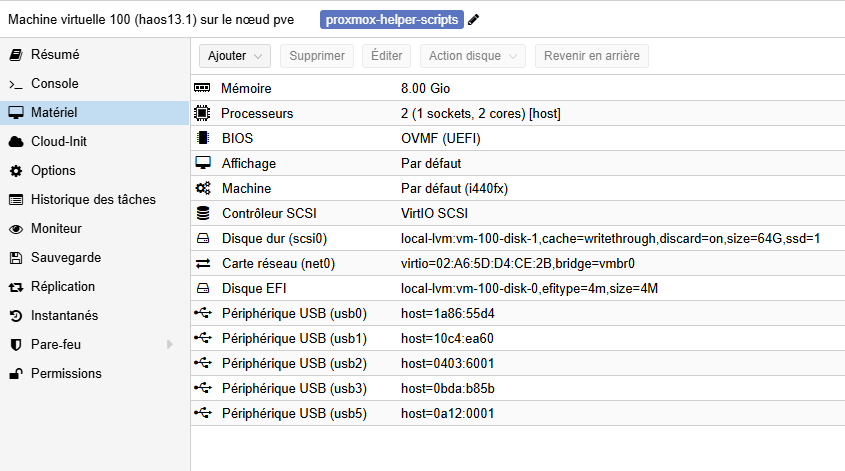The width and height of the screenshot is (845, 471).
Task: Expand the Pare-feu submenu arrow
Action: tap(170, 344)
